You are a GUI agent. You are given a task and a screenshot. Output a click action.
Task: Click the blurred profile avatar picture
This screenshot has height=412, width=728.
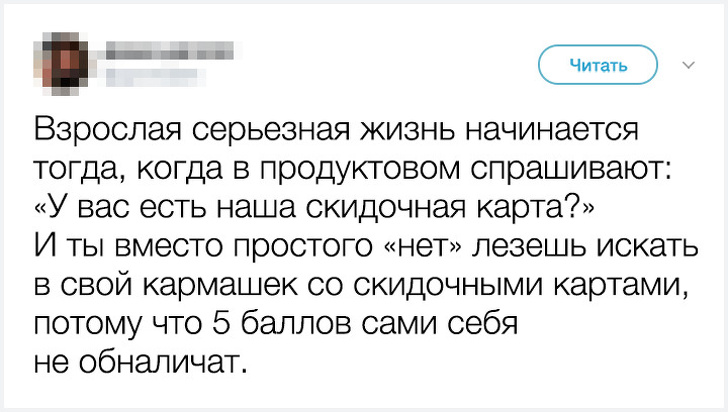click(x=63, y=62)
